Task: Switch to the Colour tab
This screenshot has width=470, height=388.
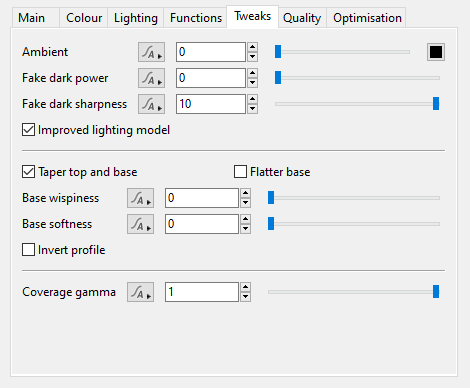Action: (x=84, y=18)
